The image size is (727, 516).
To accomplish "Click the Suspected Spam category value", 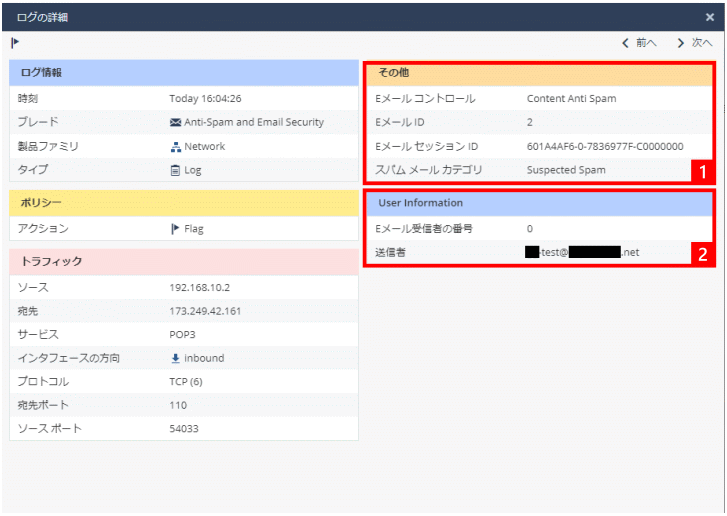I will coord(566,170).
